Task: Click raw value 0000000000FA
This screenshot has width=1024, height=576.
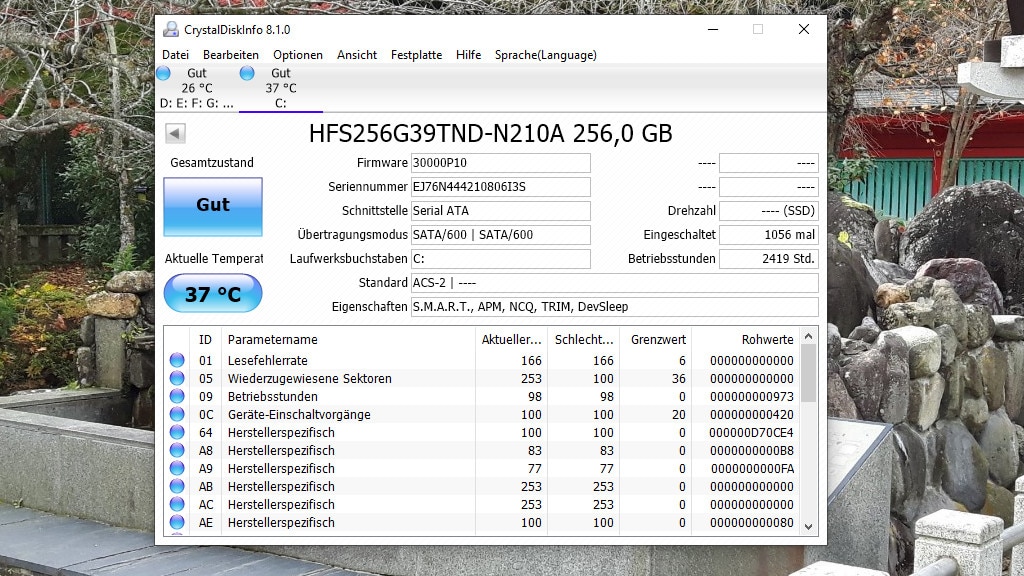Action: [752, 469]
